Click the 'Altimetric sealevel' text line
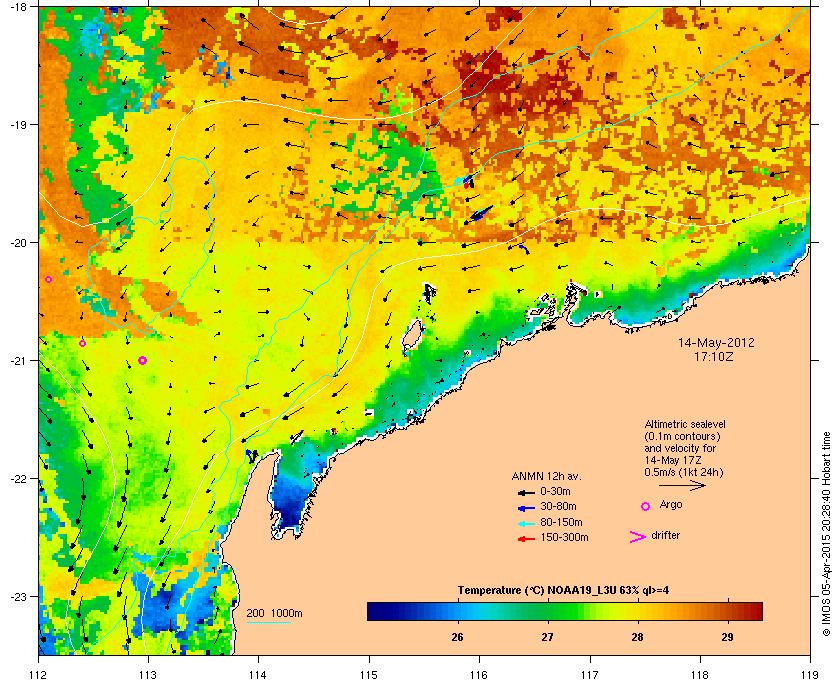840x680 pixels. pos(685,424)
